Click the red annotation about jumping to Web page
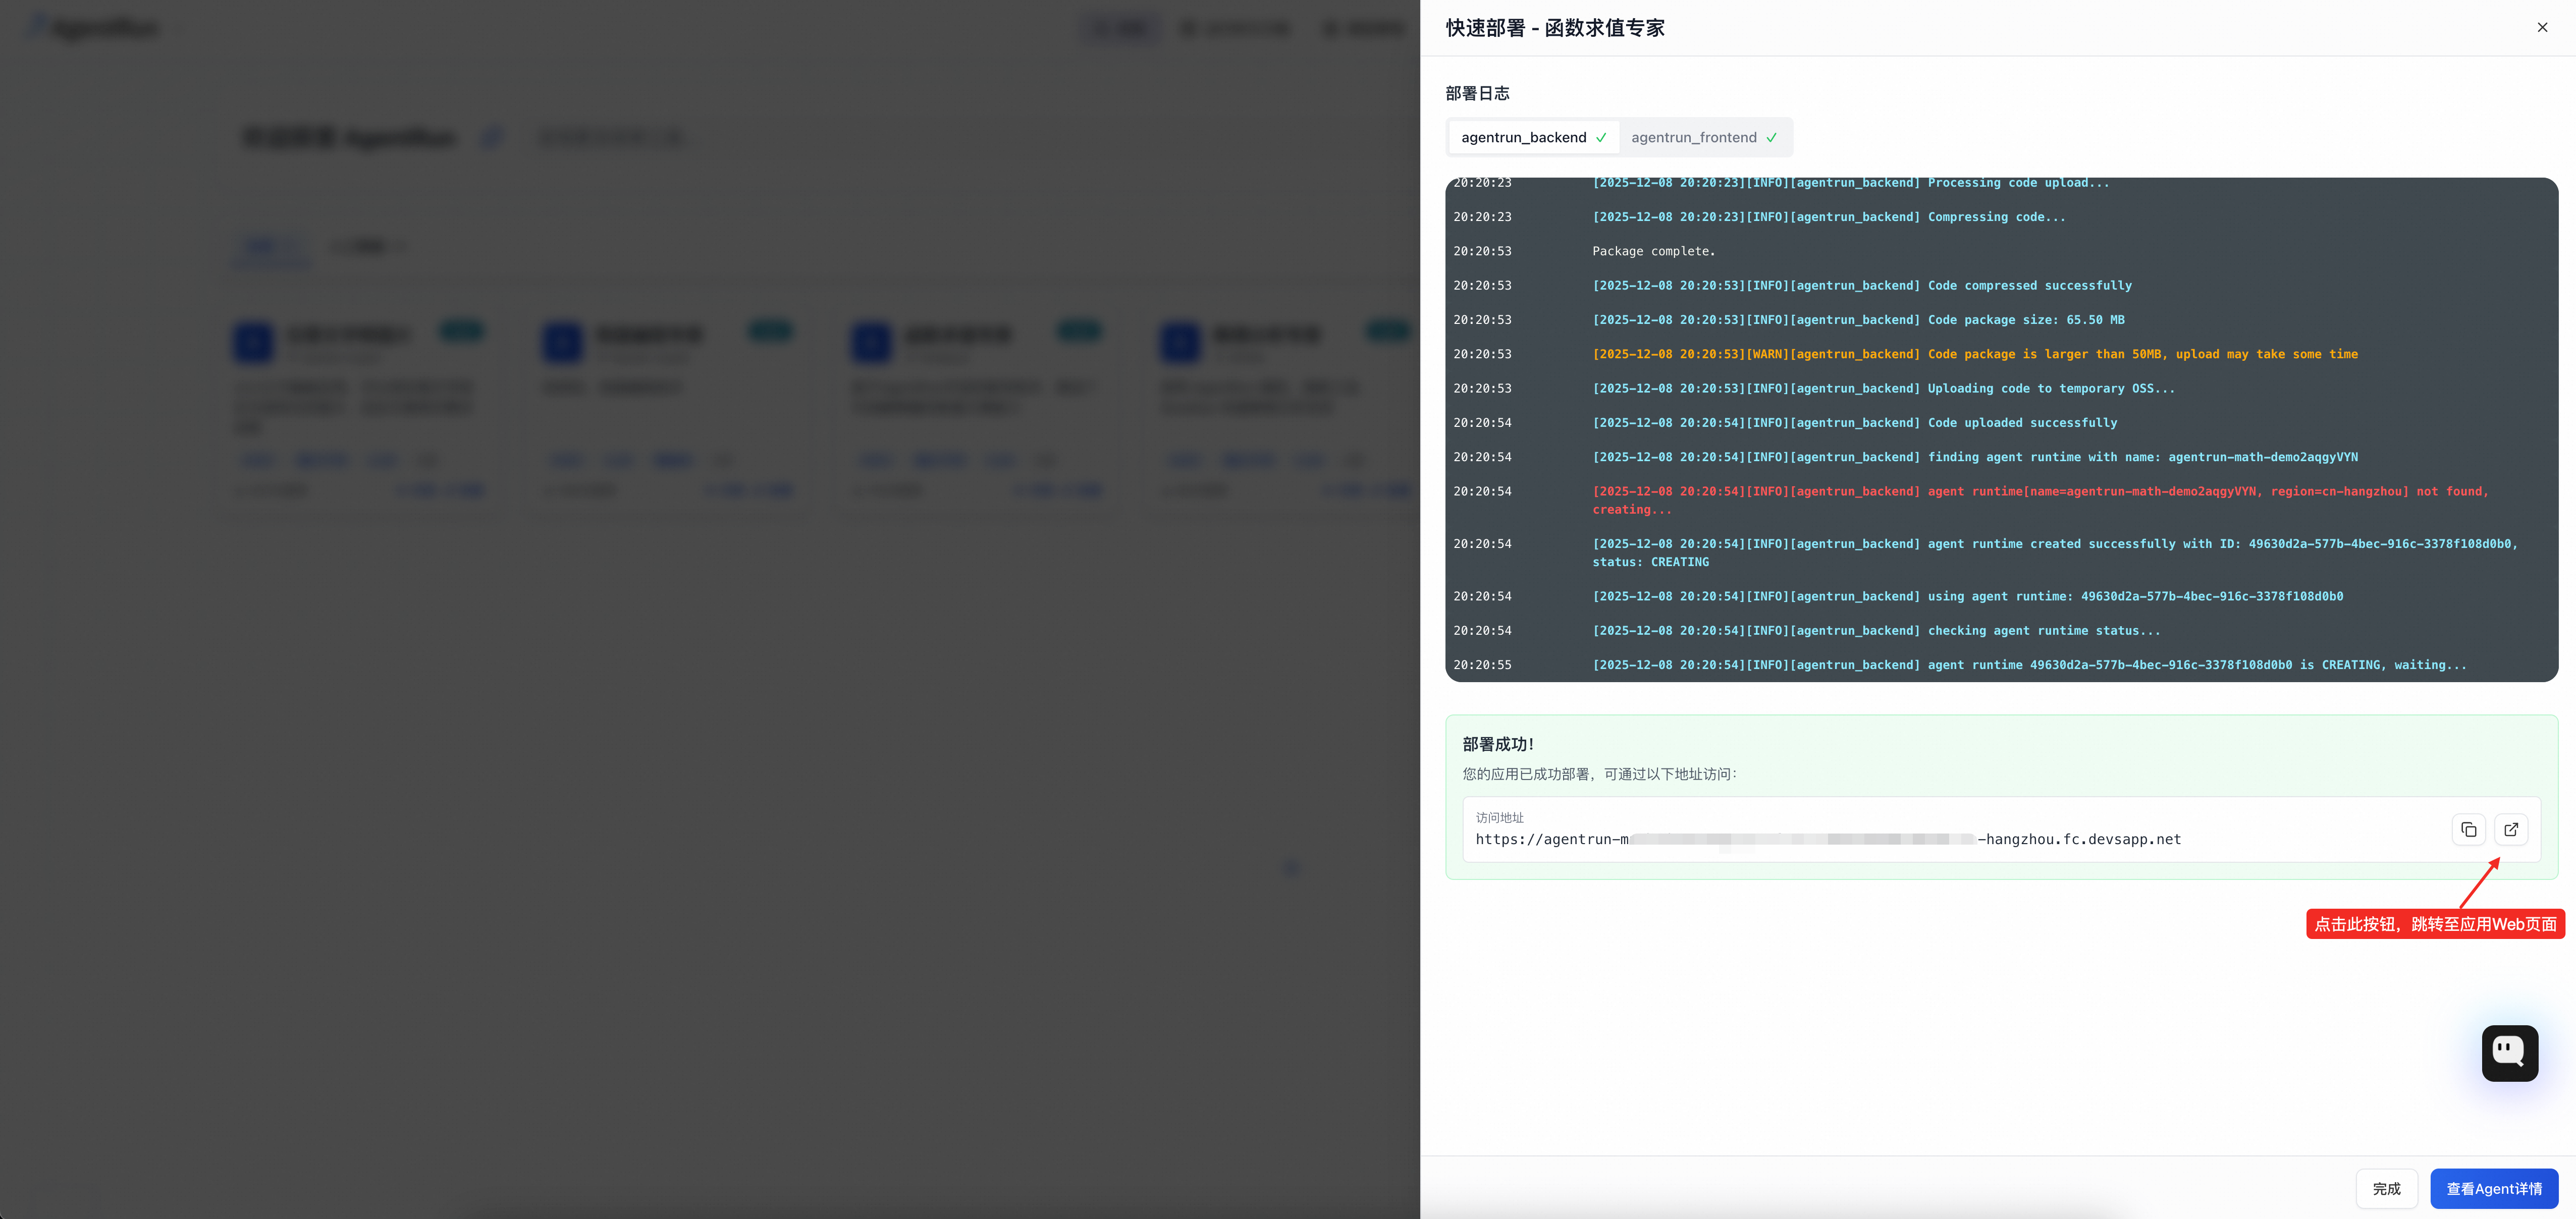The height and width of the screenshot is (1219, 2576). [2435, 924]
